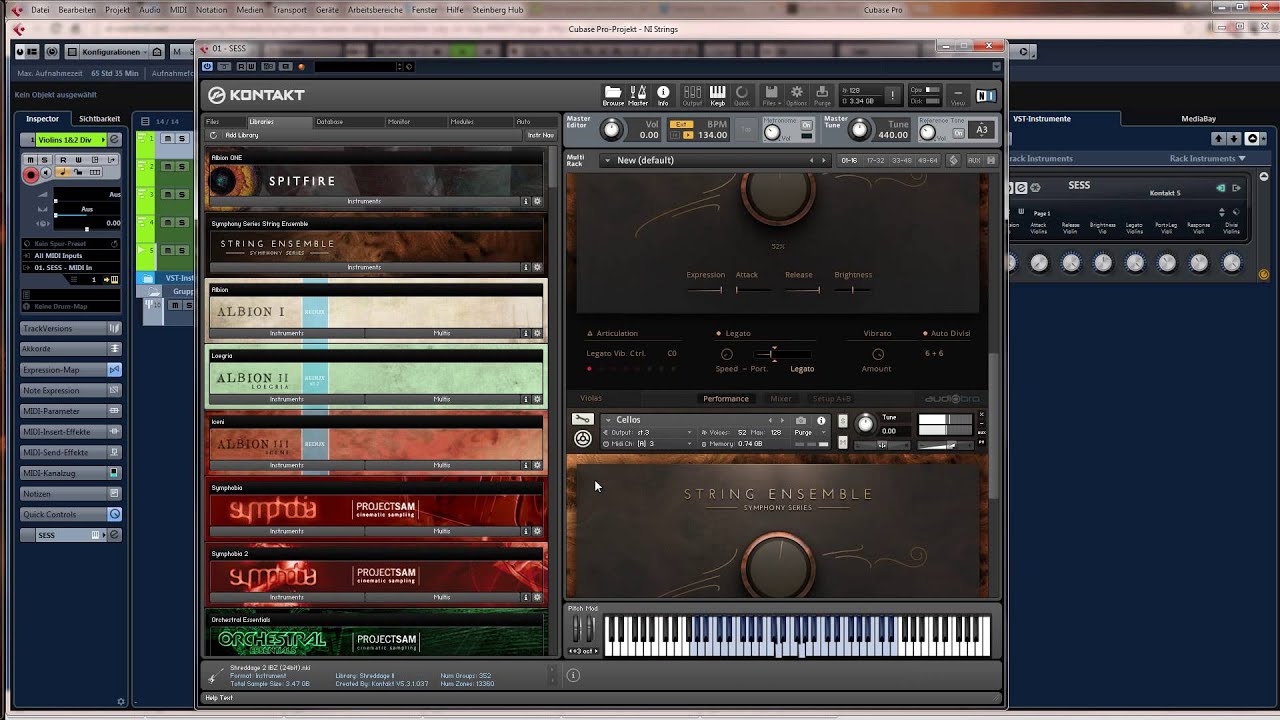
Task: Open the Transport menu in Cubase
Action: [x=290, y=10]
